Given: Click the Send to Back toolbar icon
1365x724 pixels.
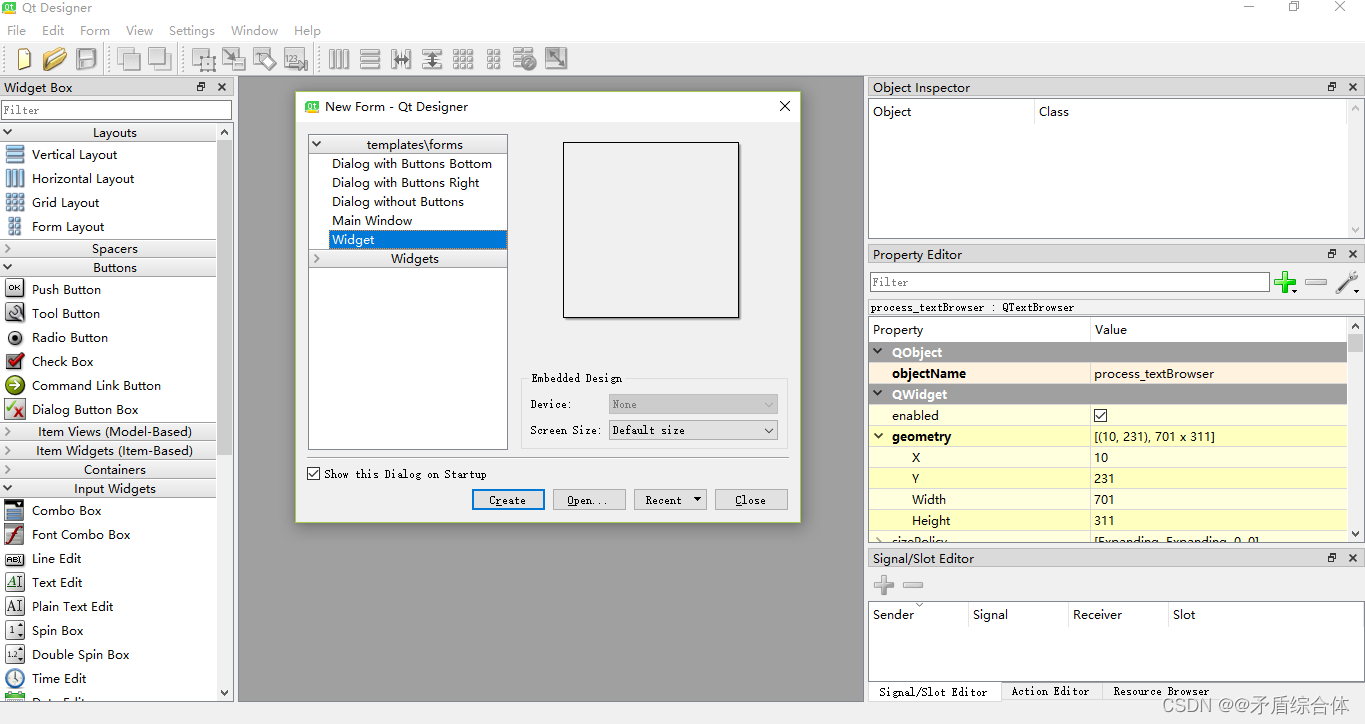Looking at the screenshot, I should tap(129, 59).
